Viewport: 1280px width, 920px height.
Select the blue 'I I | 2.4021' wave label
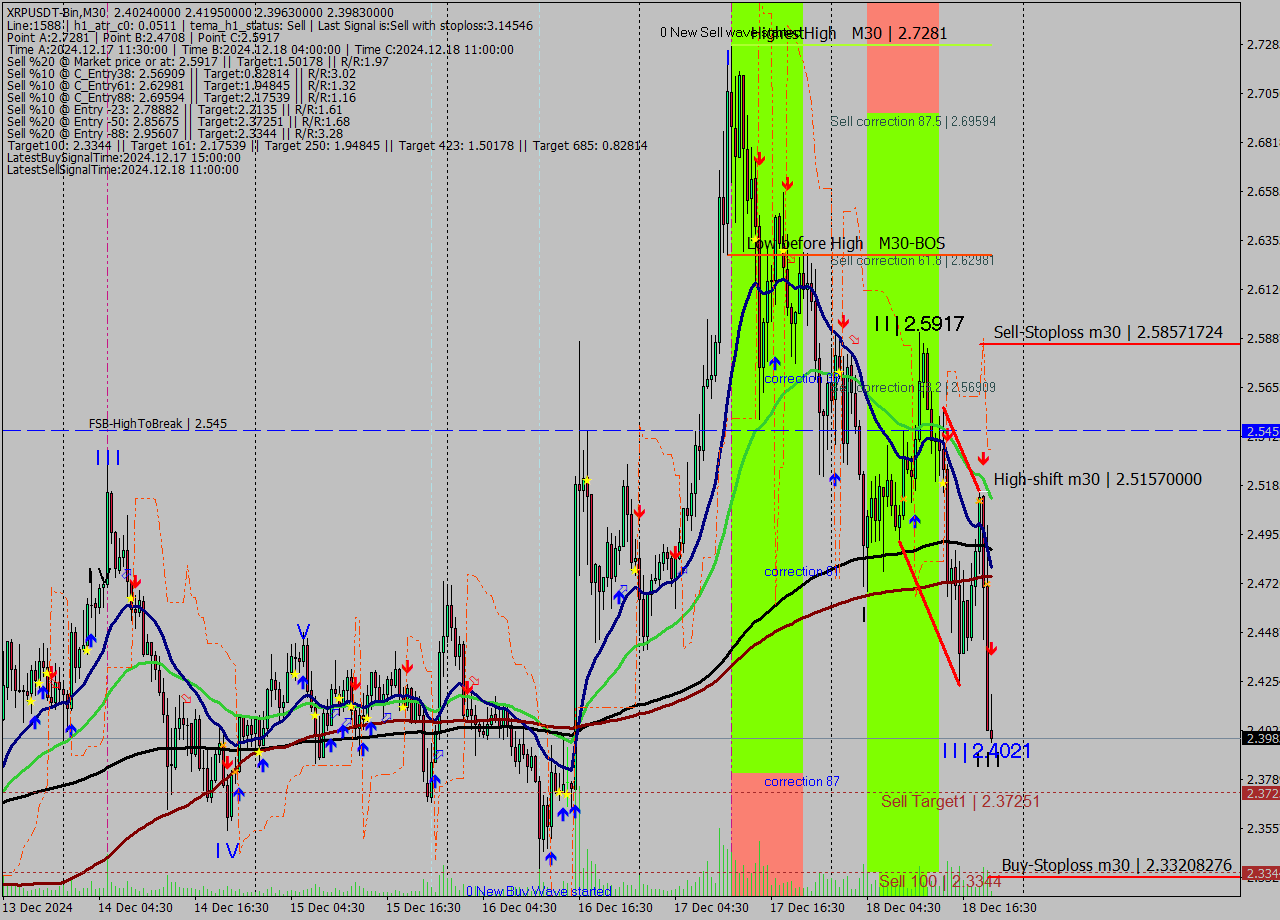(986, 750)
